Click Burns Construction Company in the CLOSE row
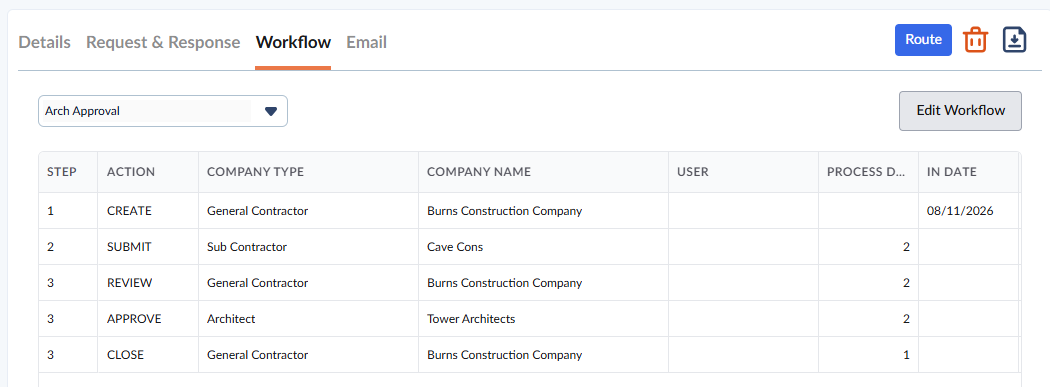This screenshot has width=1050, height=387. [504, 356]
